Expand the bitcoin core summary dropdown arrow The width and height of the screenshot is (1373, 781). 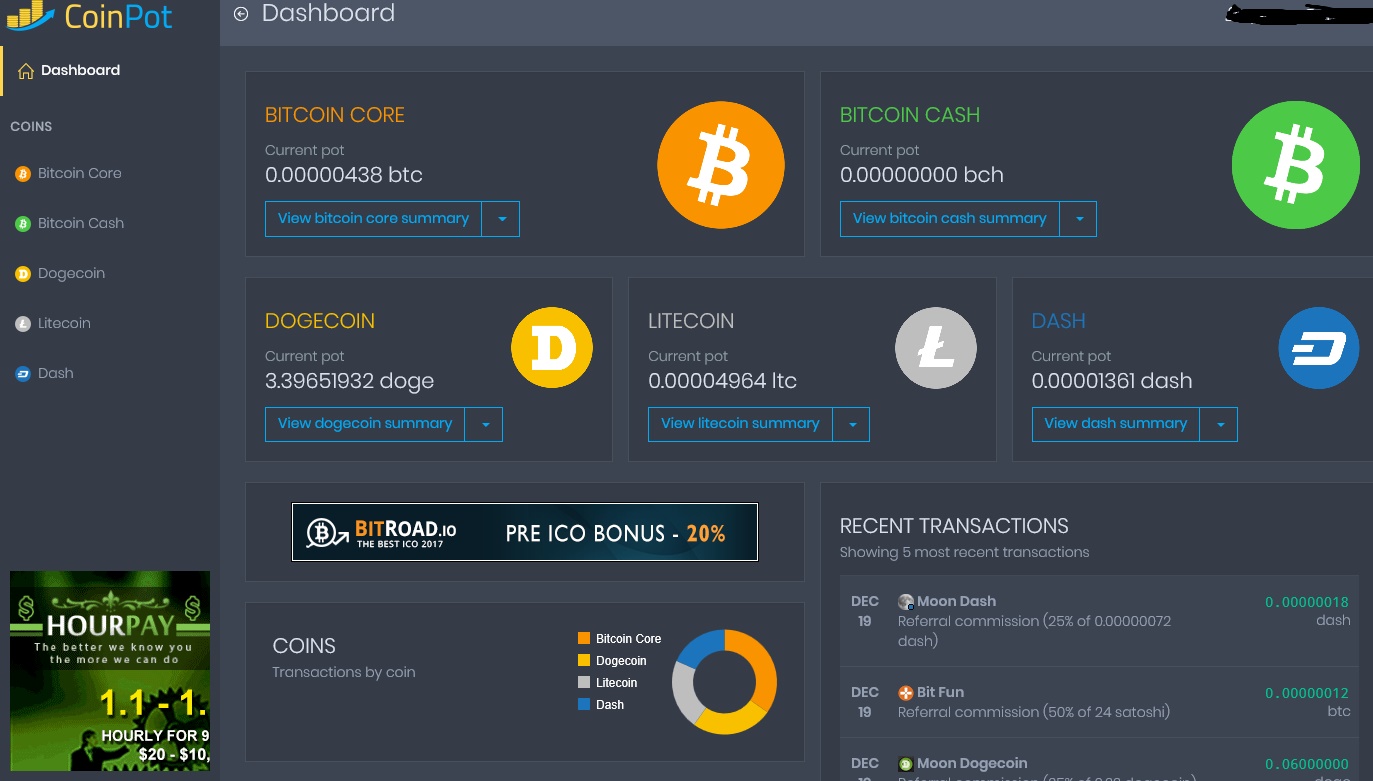pyautogui.click(x=501, y=219)
